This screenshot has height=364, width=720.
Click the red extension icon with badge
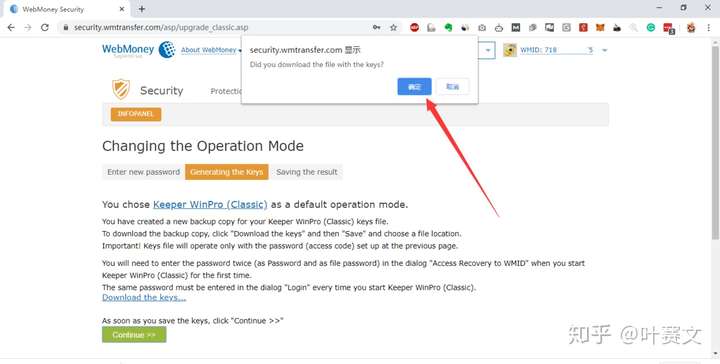coord(669,28)
